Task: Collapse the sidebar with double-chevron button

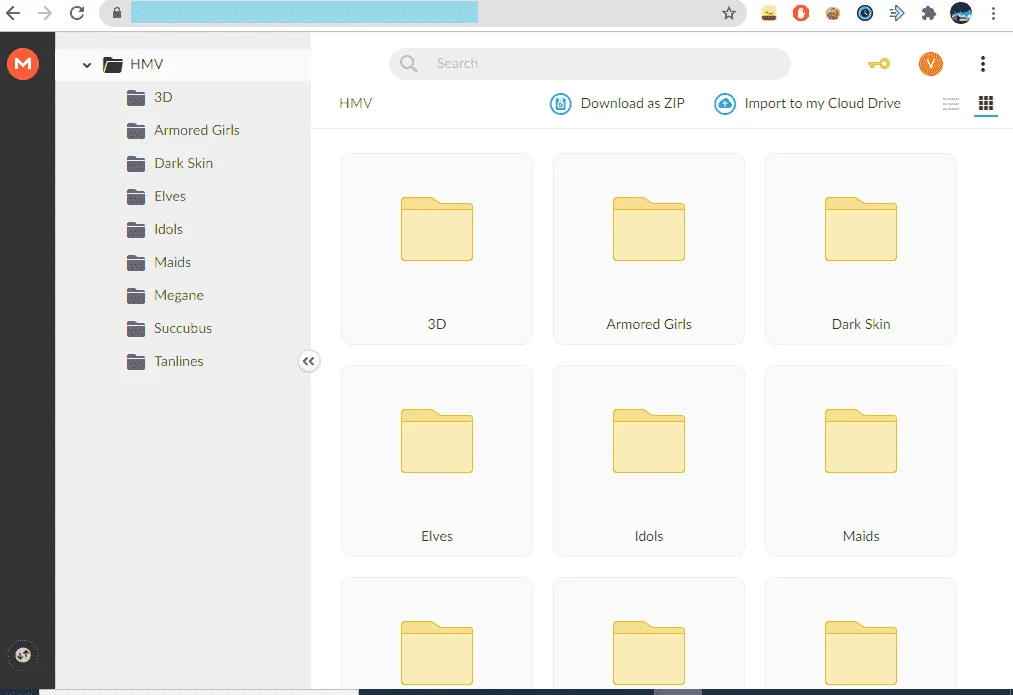Action: [x=309, y=361]
